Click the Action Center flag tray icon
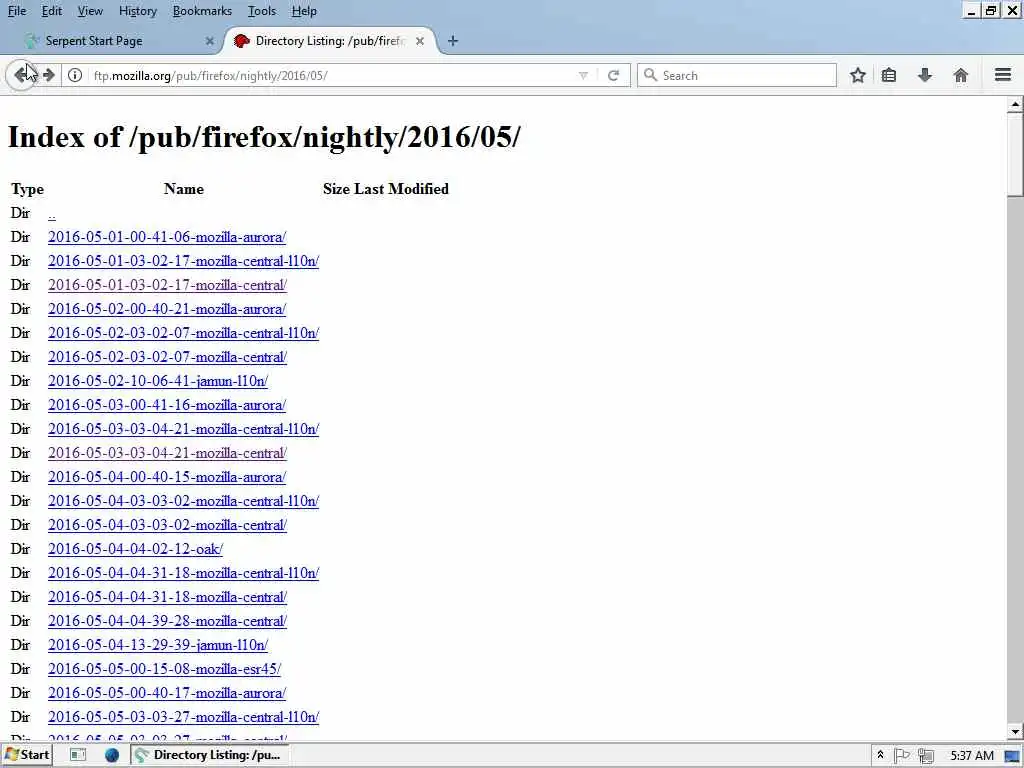This screenshot has width=1024, height=768. 902,755
